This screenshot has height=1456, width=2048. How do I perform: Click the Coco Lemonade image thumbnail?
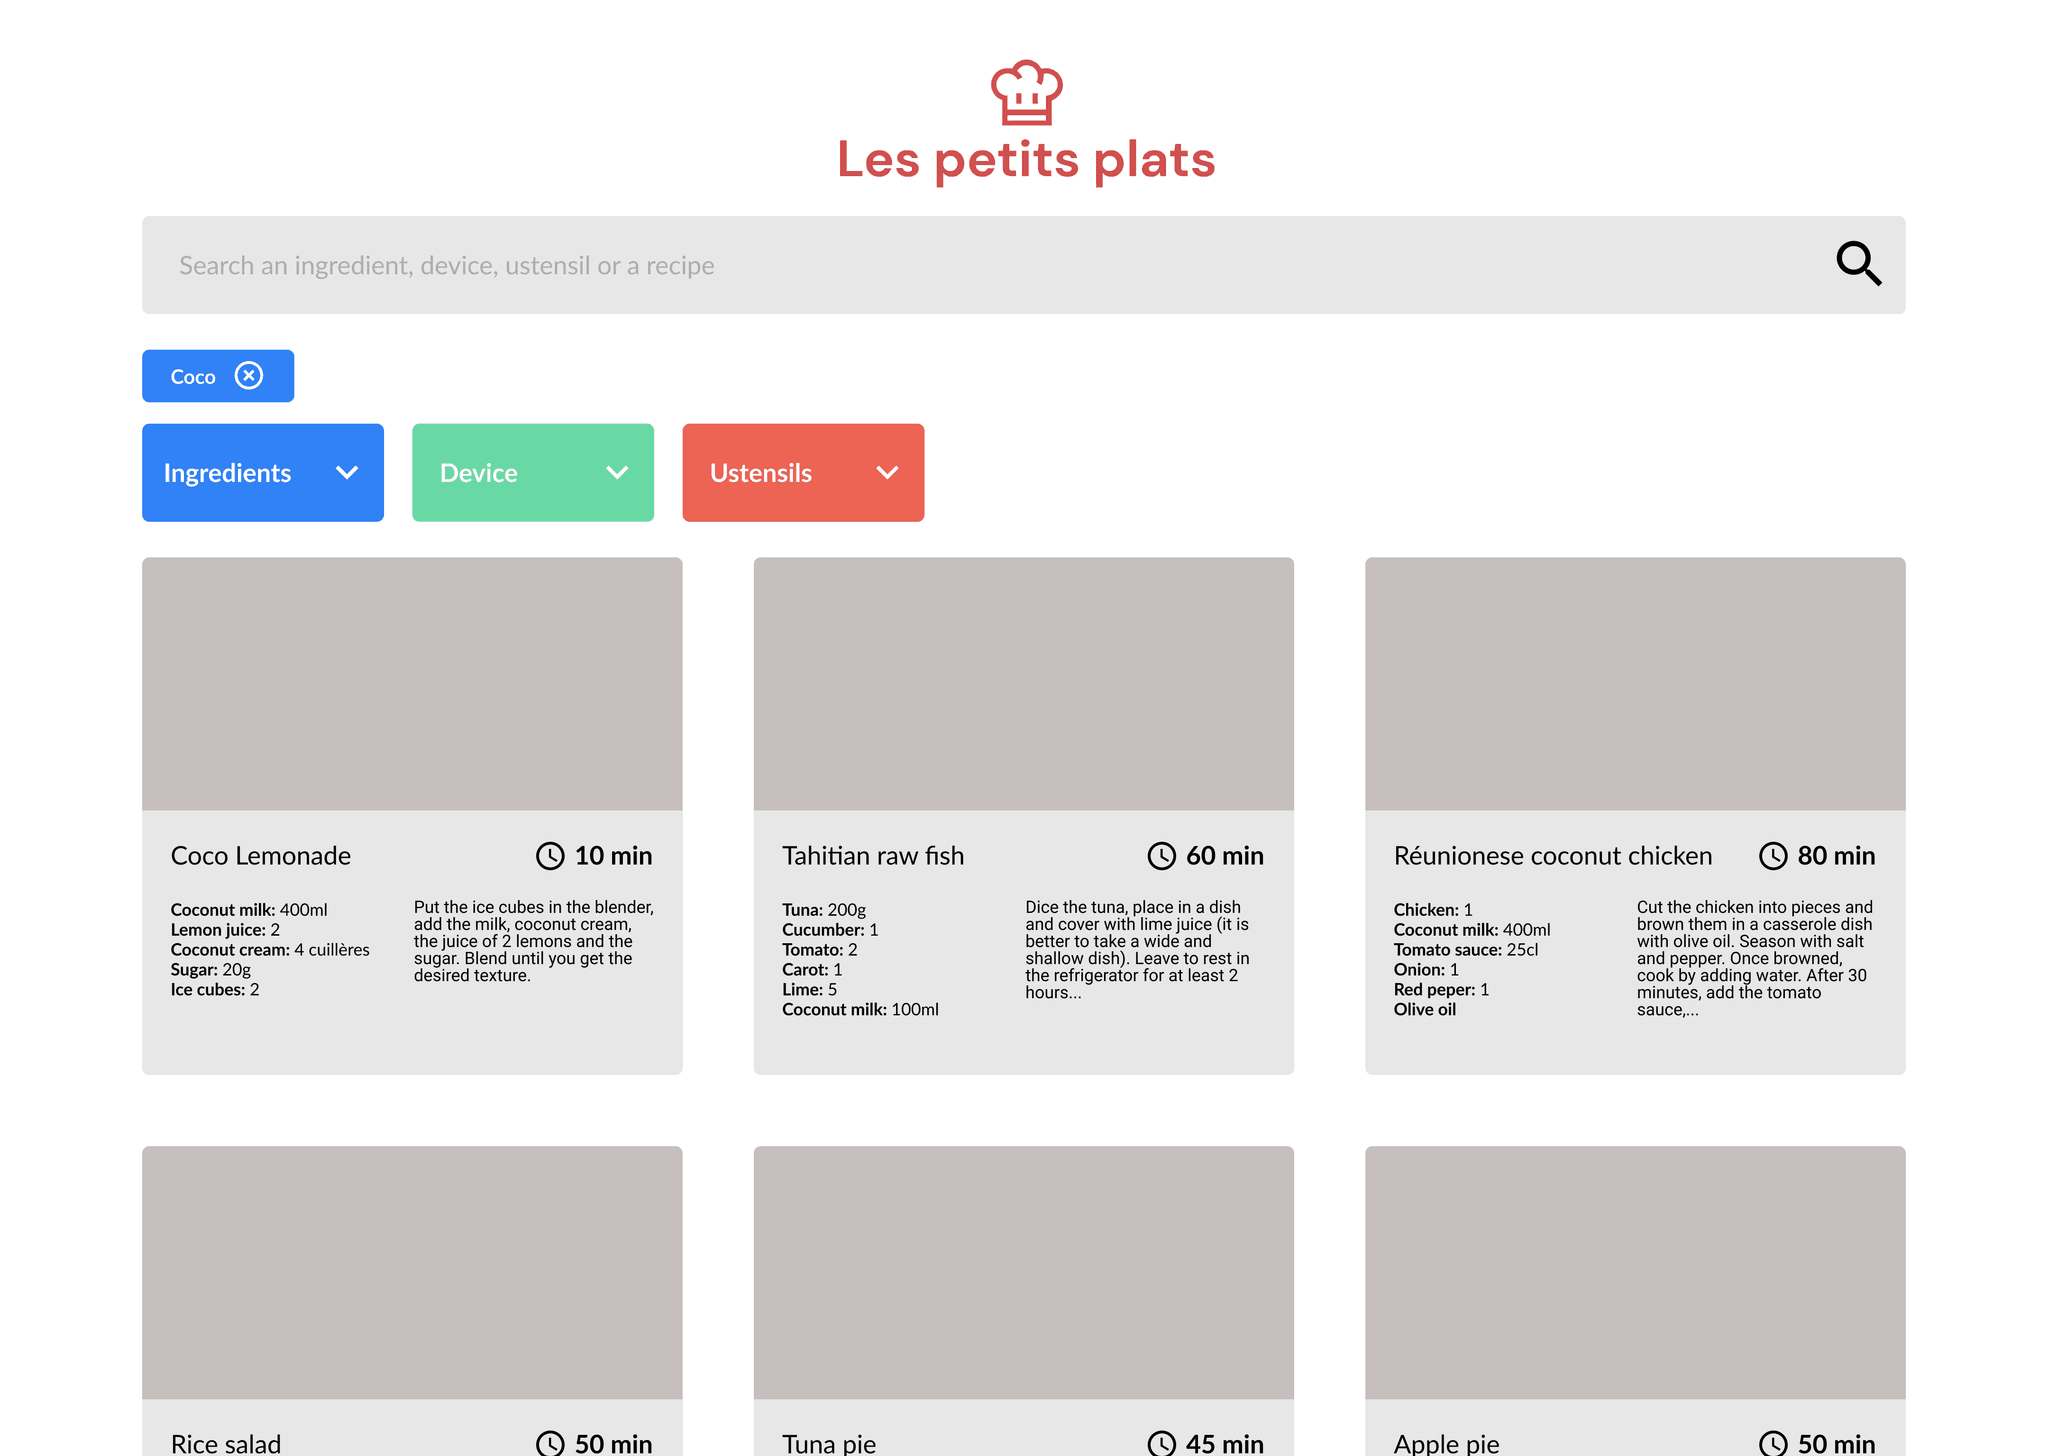tap(412, 684)
